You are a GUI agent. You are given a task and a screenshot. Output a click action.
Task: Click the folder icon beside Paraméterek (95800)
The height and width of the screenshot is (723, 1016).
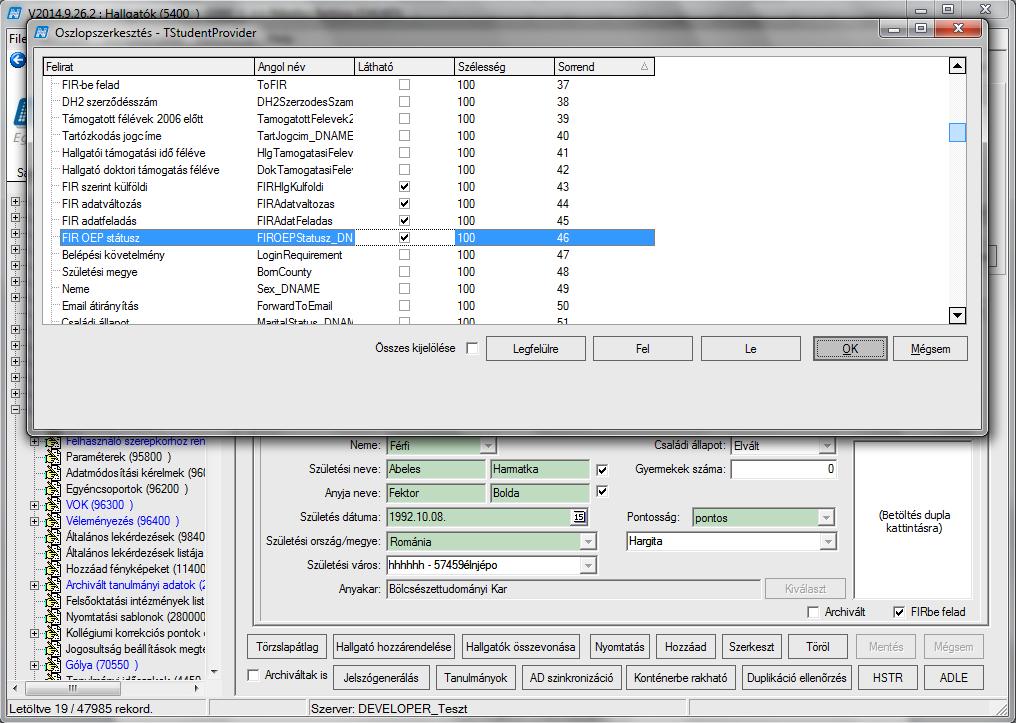coord(52,457)
